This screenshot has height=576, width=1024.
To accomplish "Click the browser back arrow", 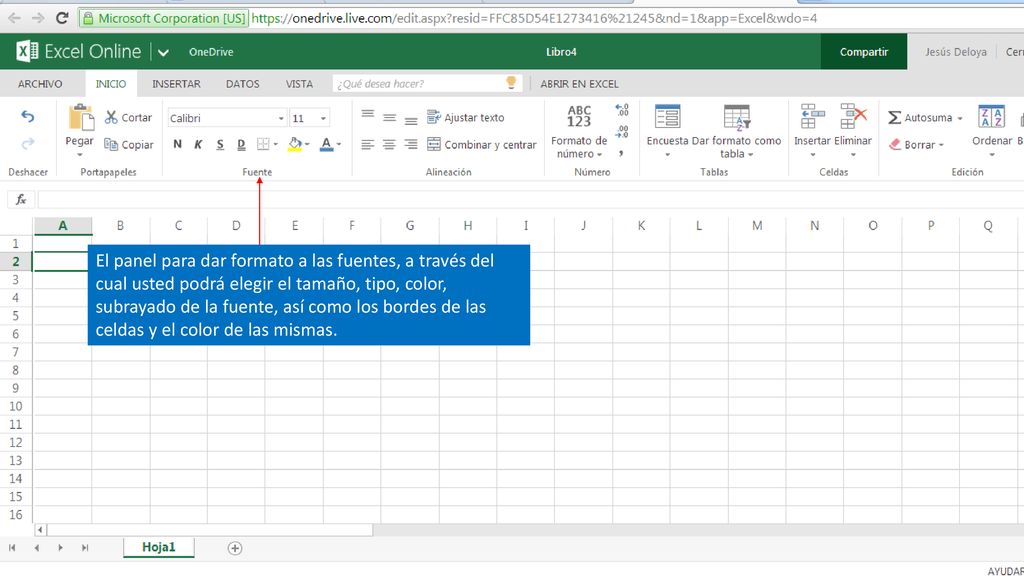I will click(14, 18).
